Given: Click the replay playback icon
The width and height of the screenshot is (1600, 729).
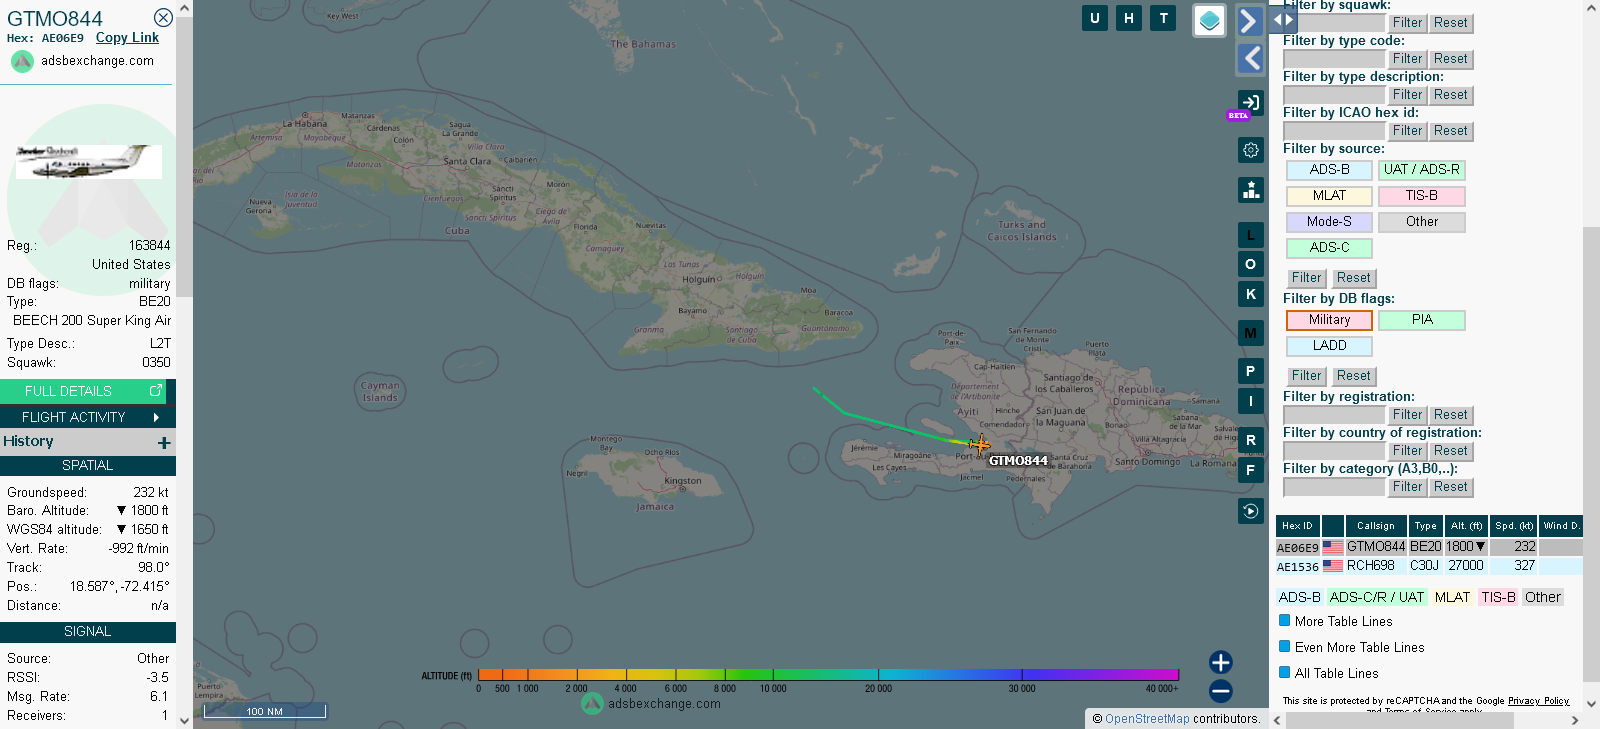Looking at the screenshot, I should 1250,511.
